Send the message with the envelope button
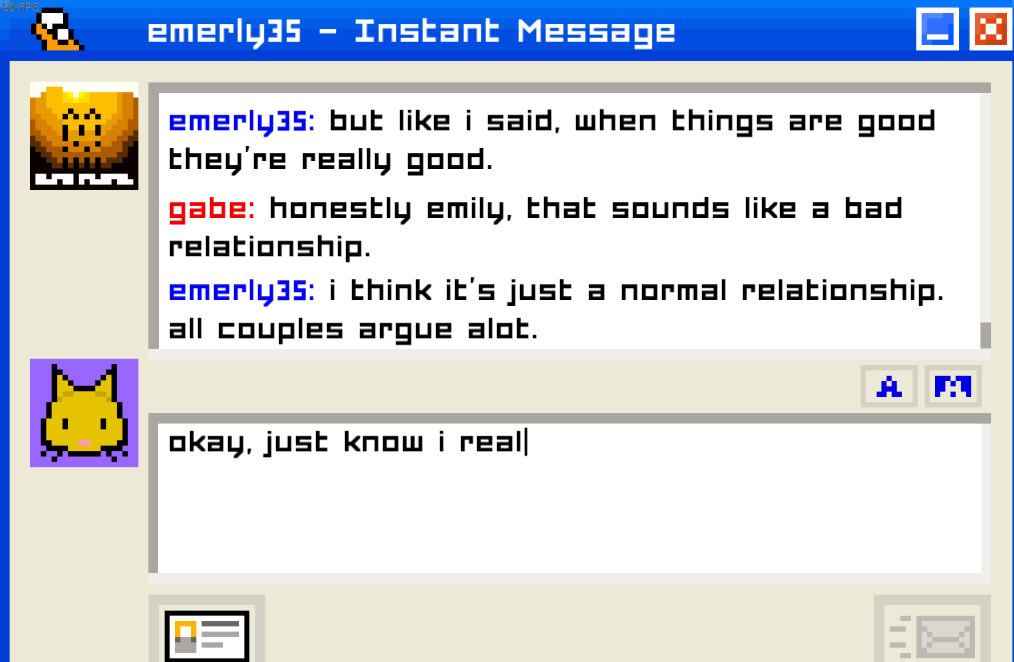 click(x=932, y=637)
